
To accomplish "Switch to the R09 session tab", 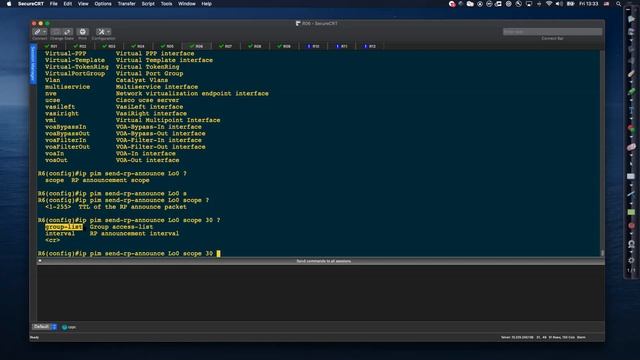I will (284, 46).
